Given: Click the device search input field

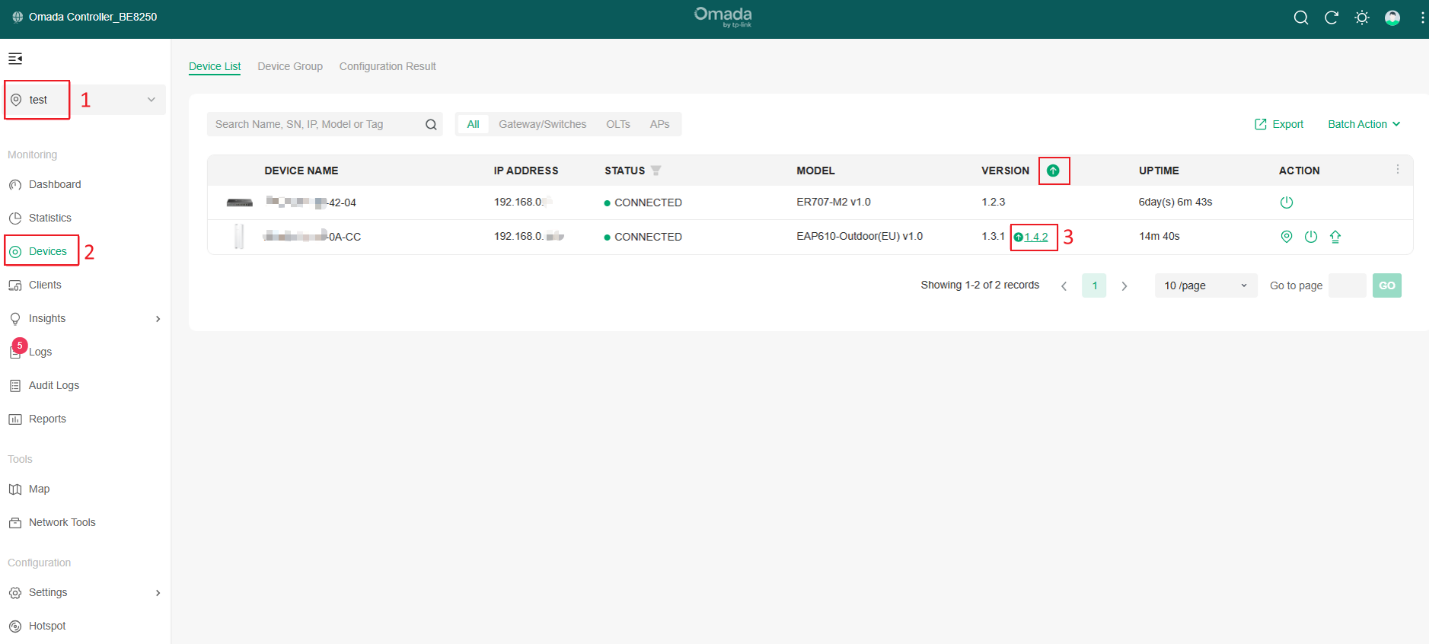Looking at the screenshot, I should [x=316, y=124].
